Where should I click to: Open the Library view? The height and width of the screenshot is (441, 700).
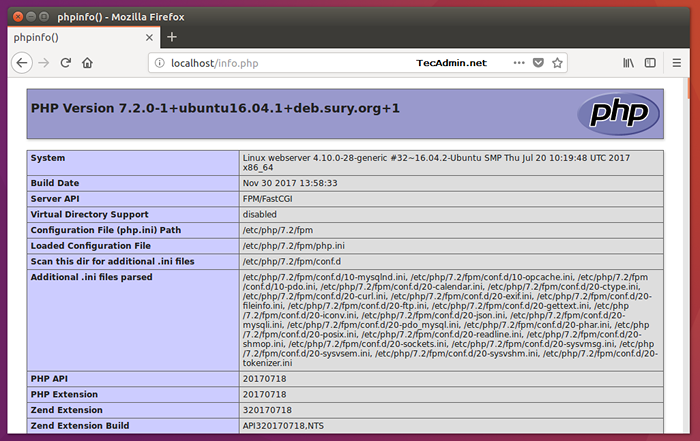(x=629, y=62)
